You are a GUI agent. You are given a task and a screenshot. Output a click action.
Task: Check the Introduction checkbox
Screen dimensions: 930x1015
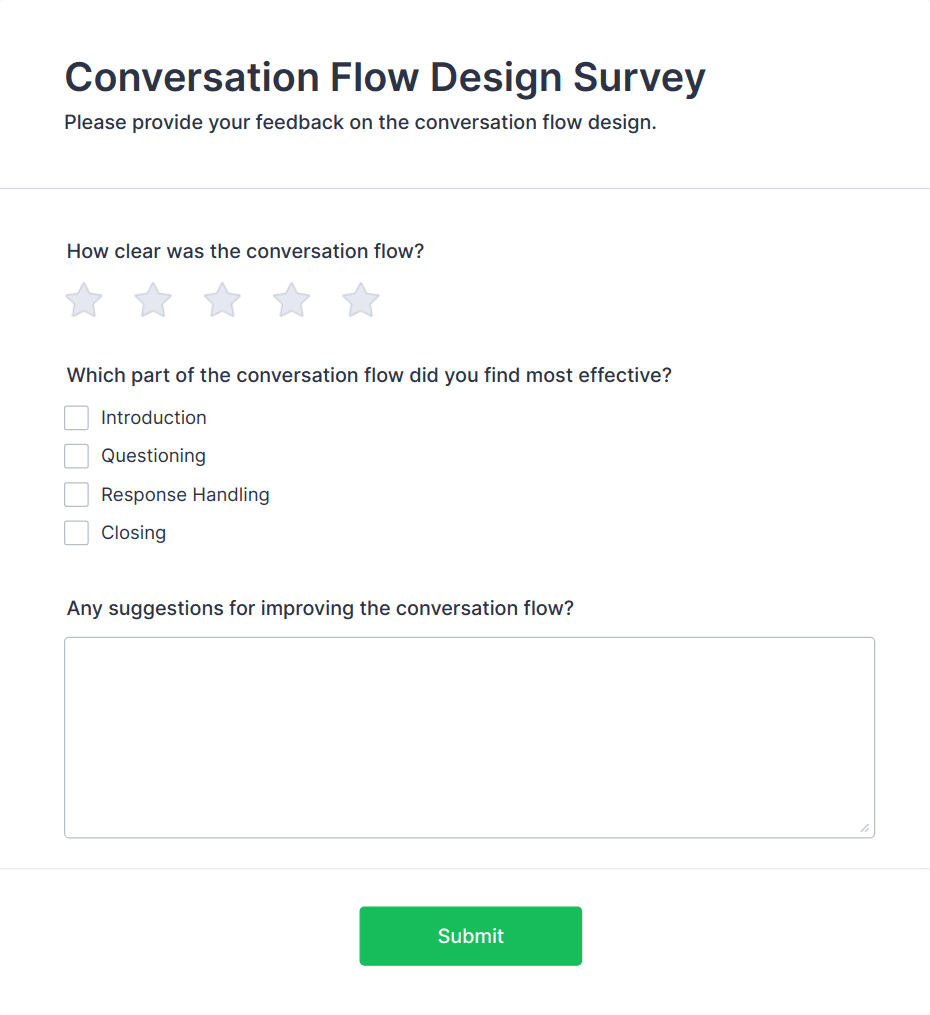click(x=77, y=418)
